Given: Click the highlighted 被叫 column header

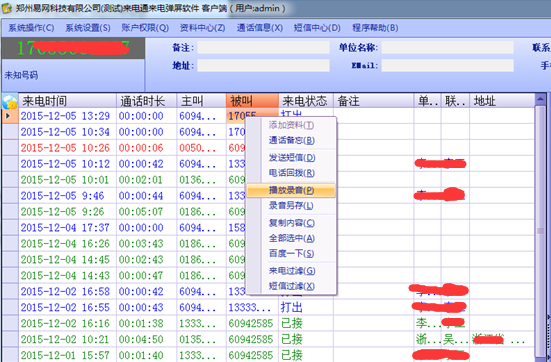Looking at the screenshot, I should click(x=253, y=101).
